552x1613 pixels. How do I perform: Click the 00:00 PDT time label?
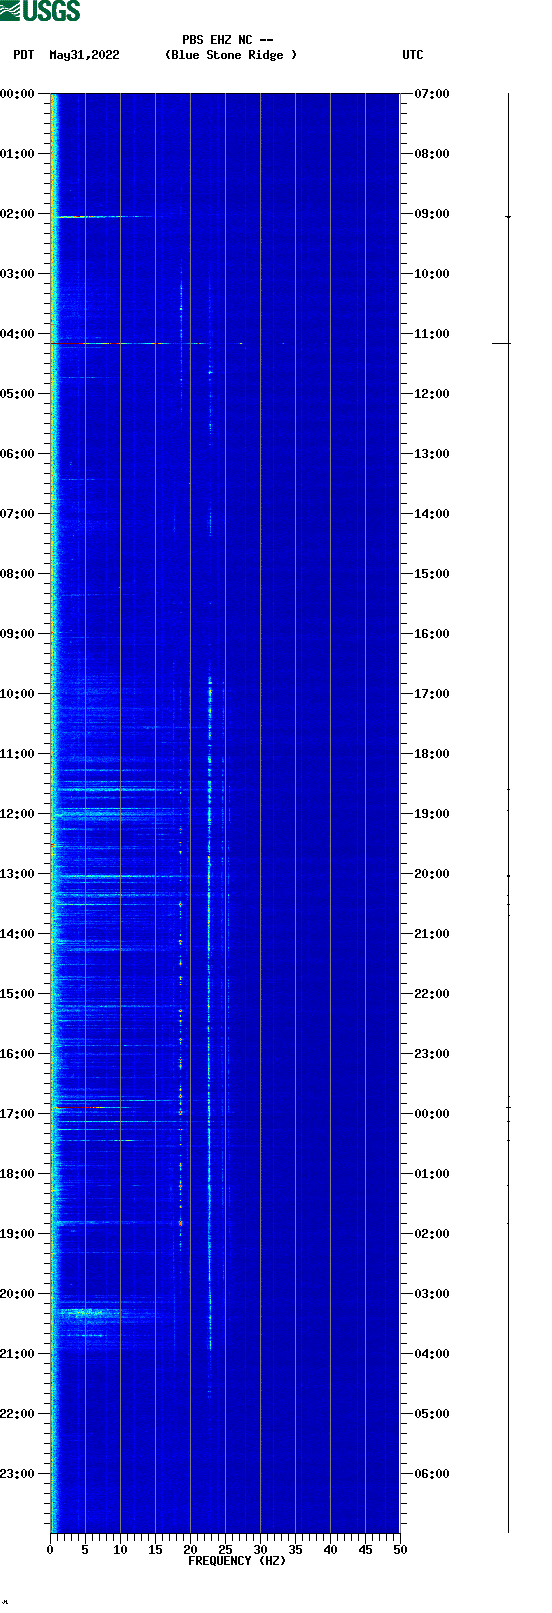click(x=17, y=94)
